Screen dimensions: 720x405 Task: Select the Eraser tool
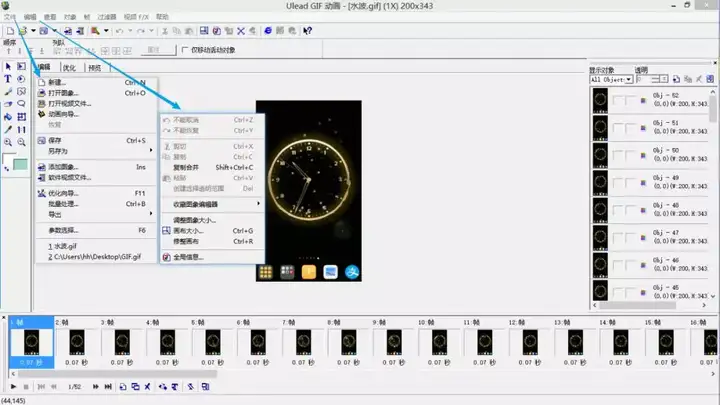(8, 104)
